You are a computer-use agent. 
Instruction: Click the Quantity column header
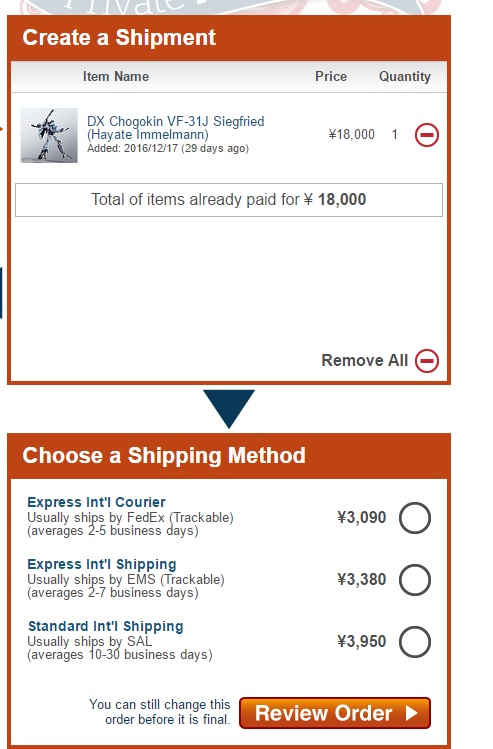[405, 76]
